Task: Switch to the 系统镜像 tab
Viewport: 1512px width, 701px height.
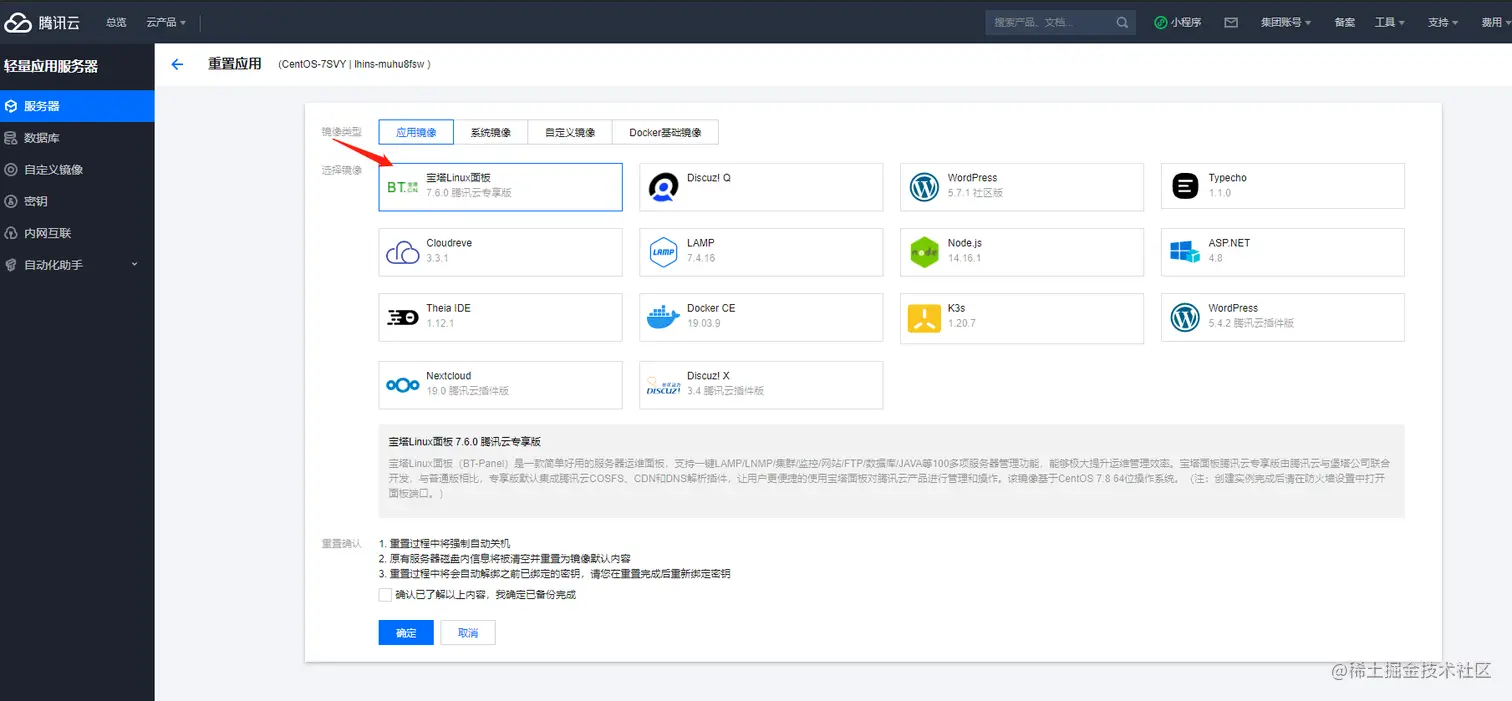Action: pos(490,132)
